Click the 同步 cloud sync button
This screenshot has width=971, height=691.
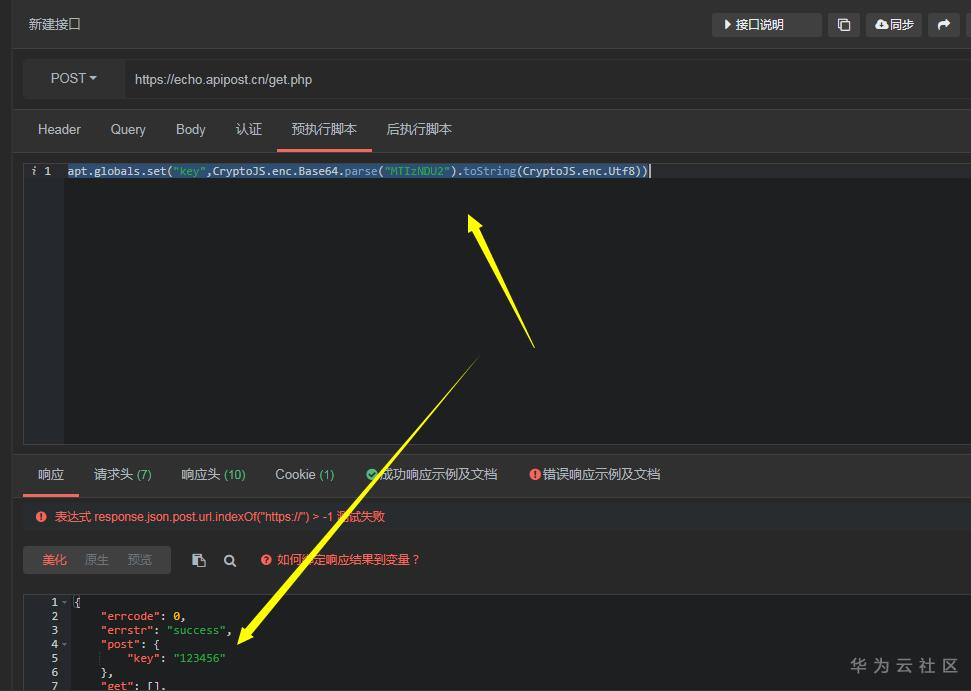click(x=894, y=25)
